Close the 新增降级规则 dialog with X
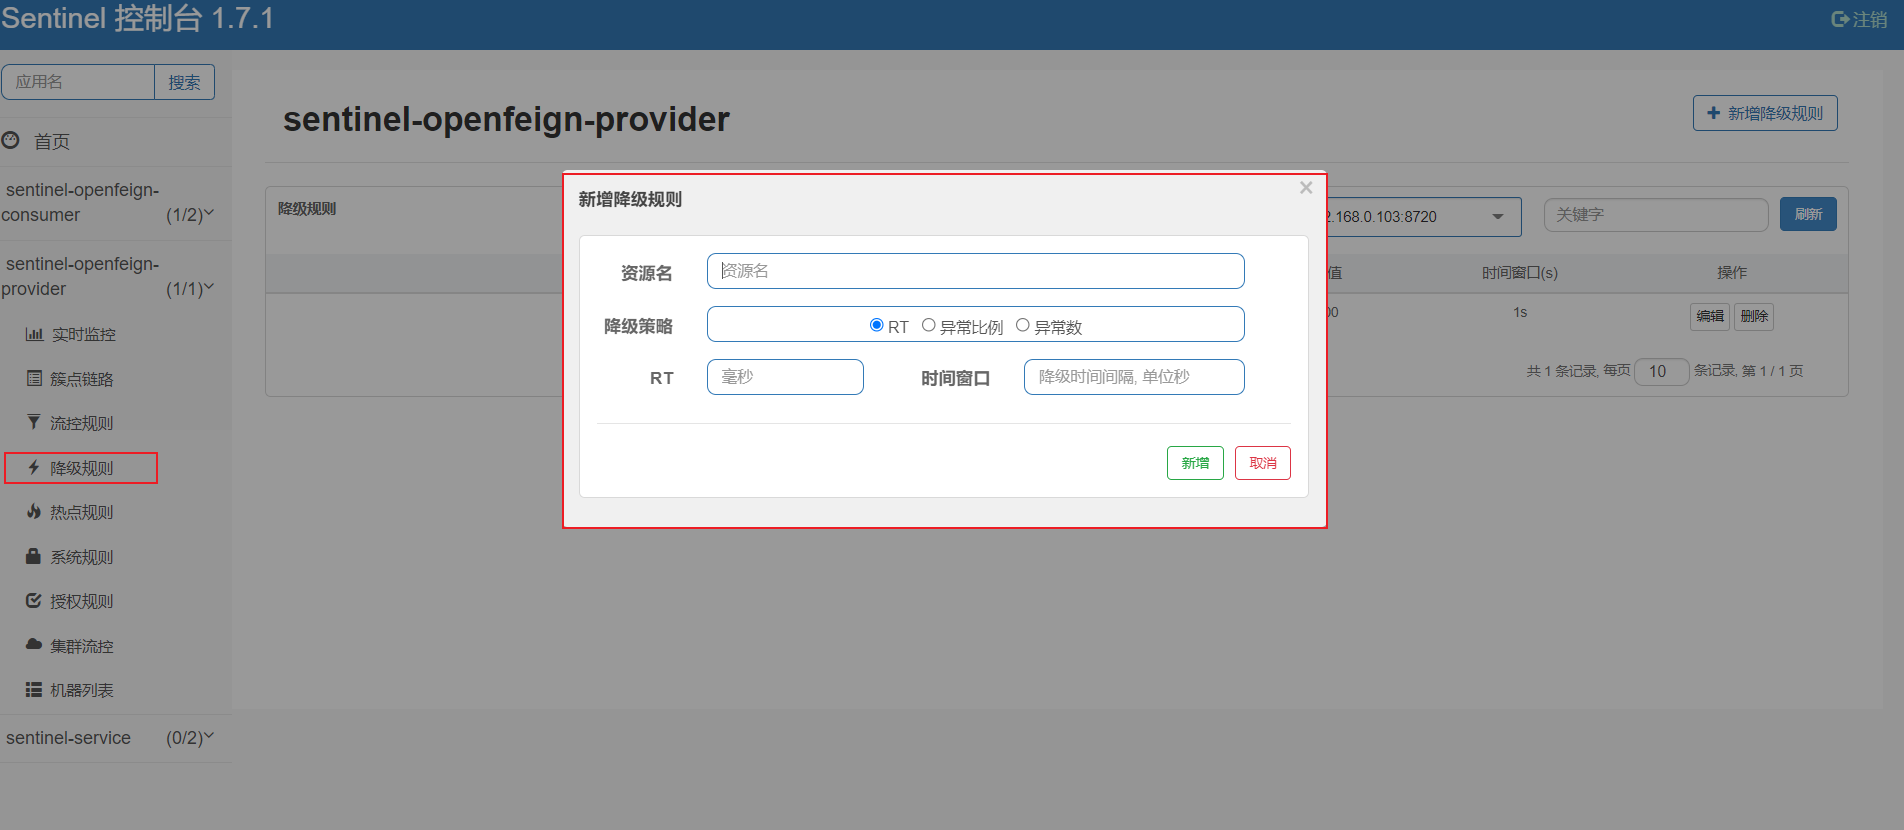 1306,188
